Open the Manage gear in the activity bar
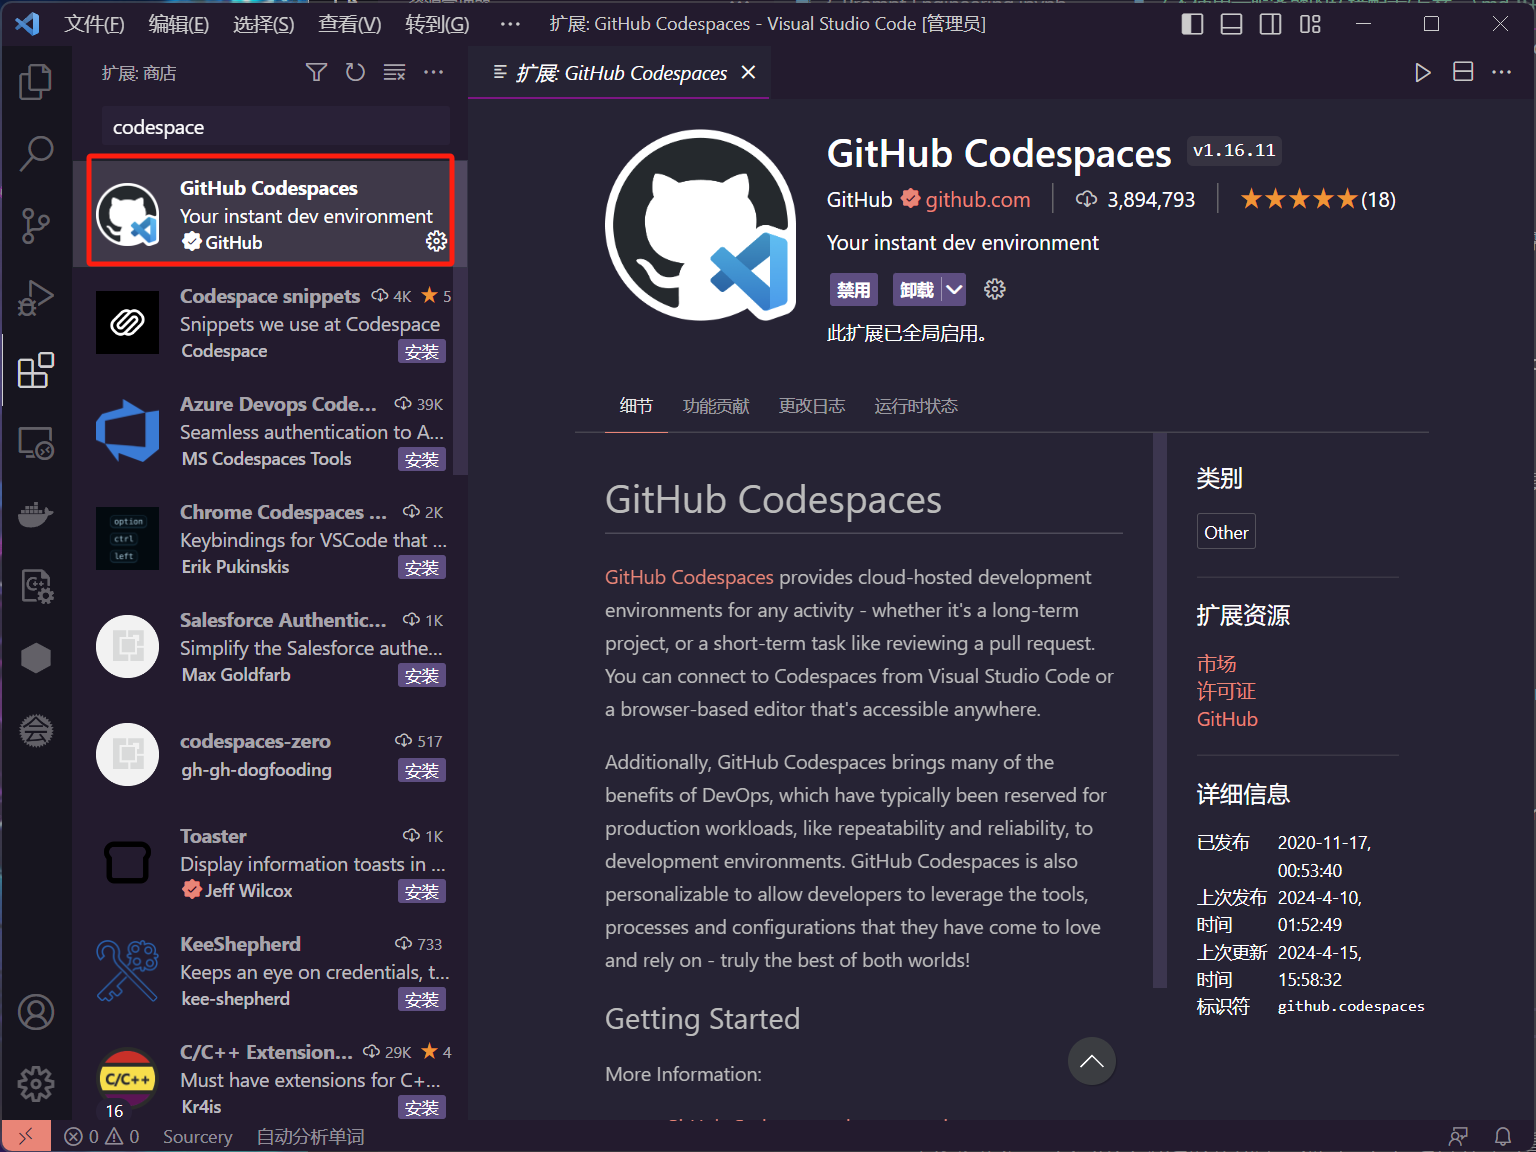1536x1152 pixels. pos(36,1083)
